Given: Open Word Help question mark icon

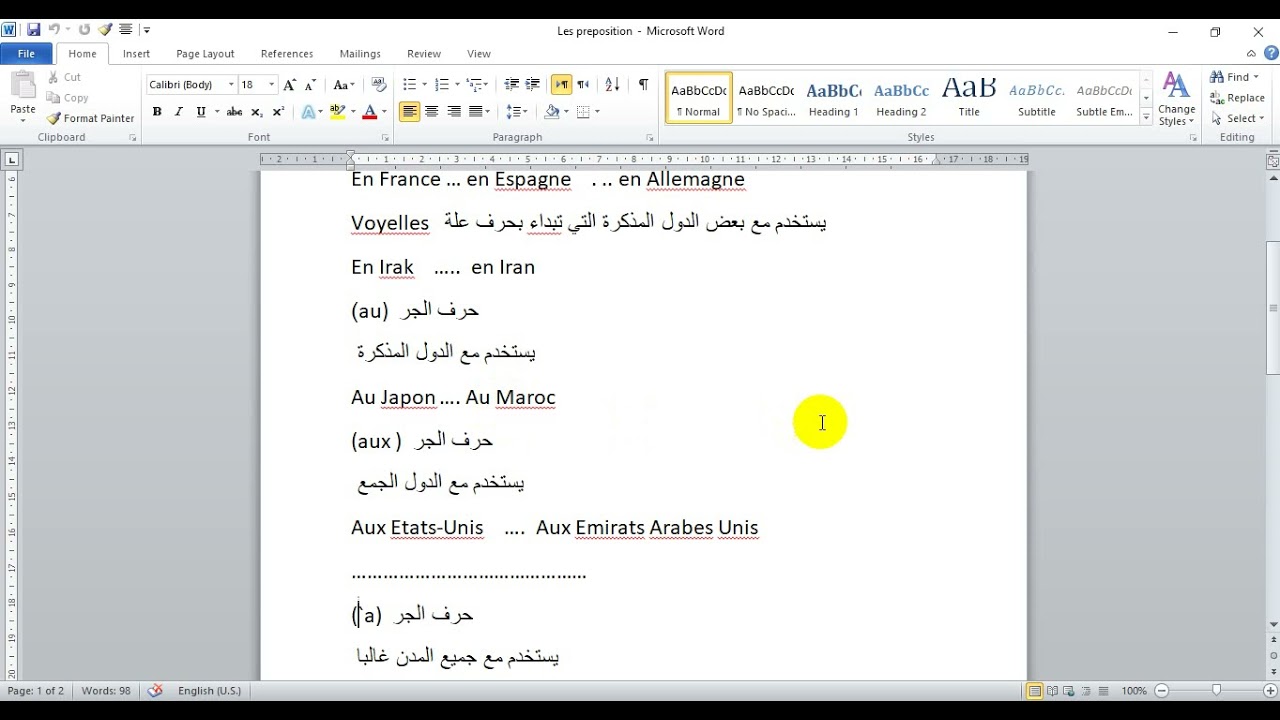Looking at the screenshot, I should click(1270, 54).
